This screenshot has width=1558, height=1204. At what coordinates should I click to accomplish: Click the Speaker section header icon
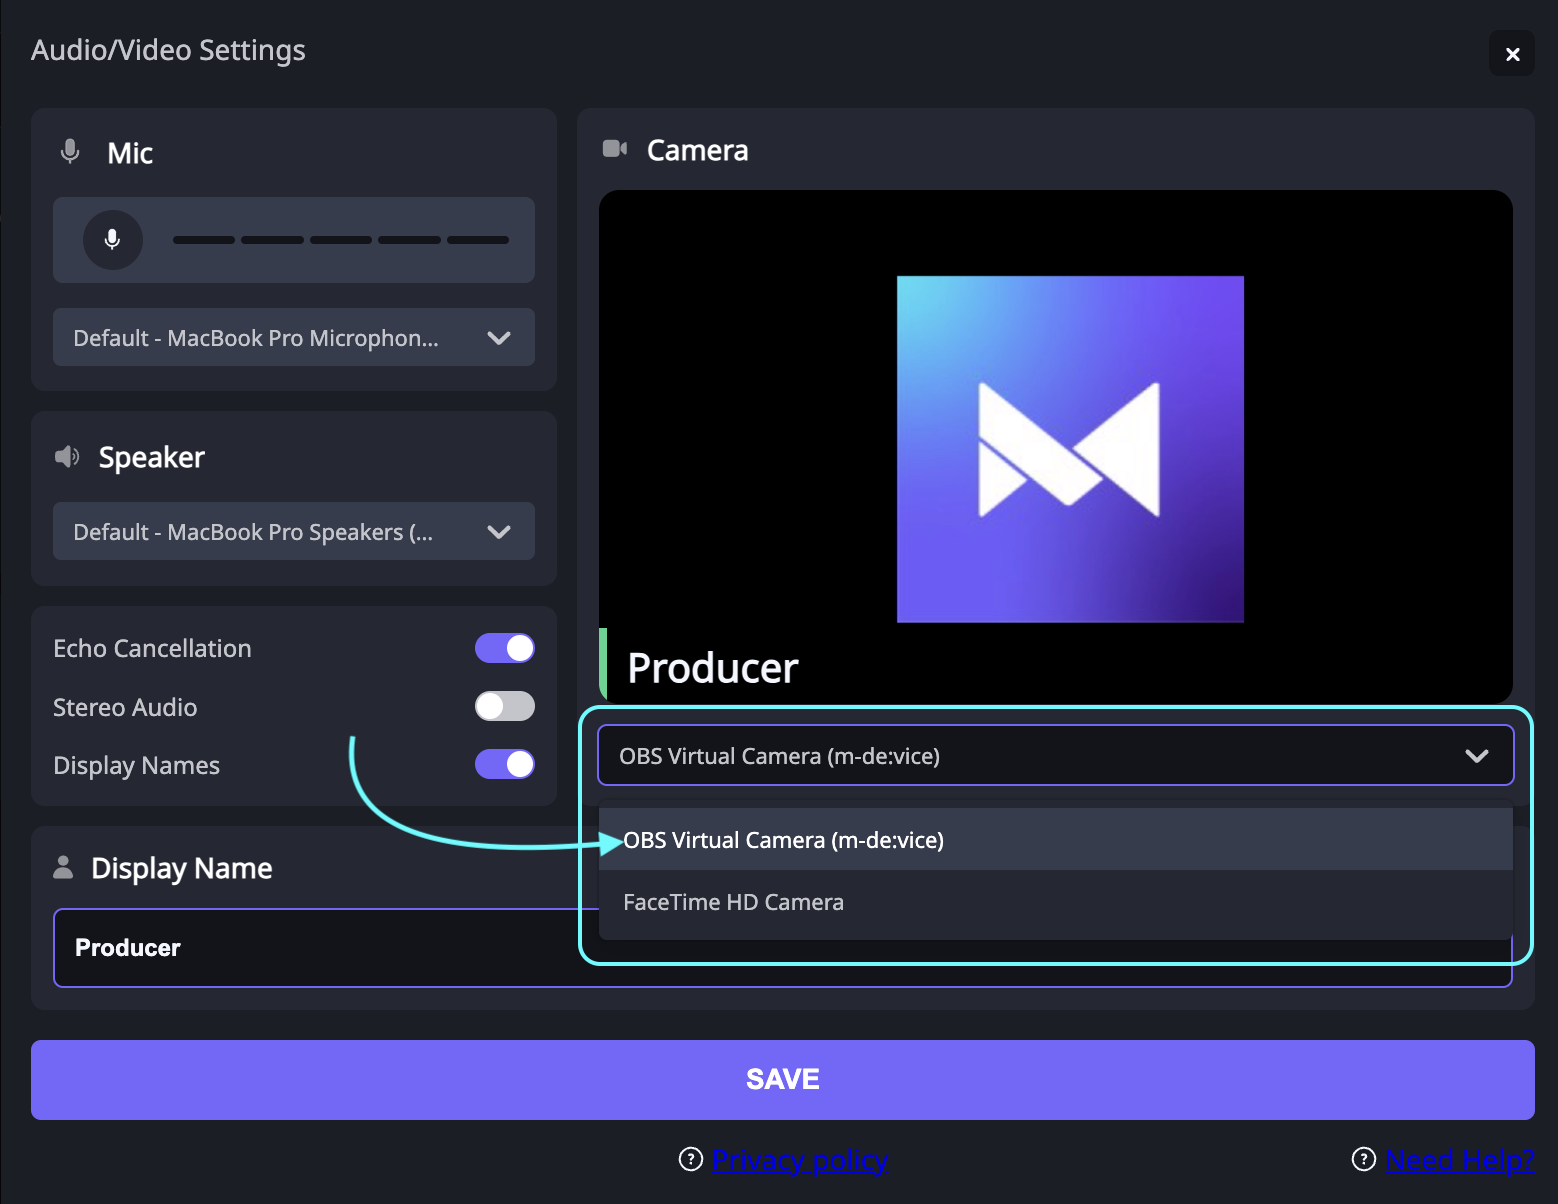click(x=67, y=457)
